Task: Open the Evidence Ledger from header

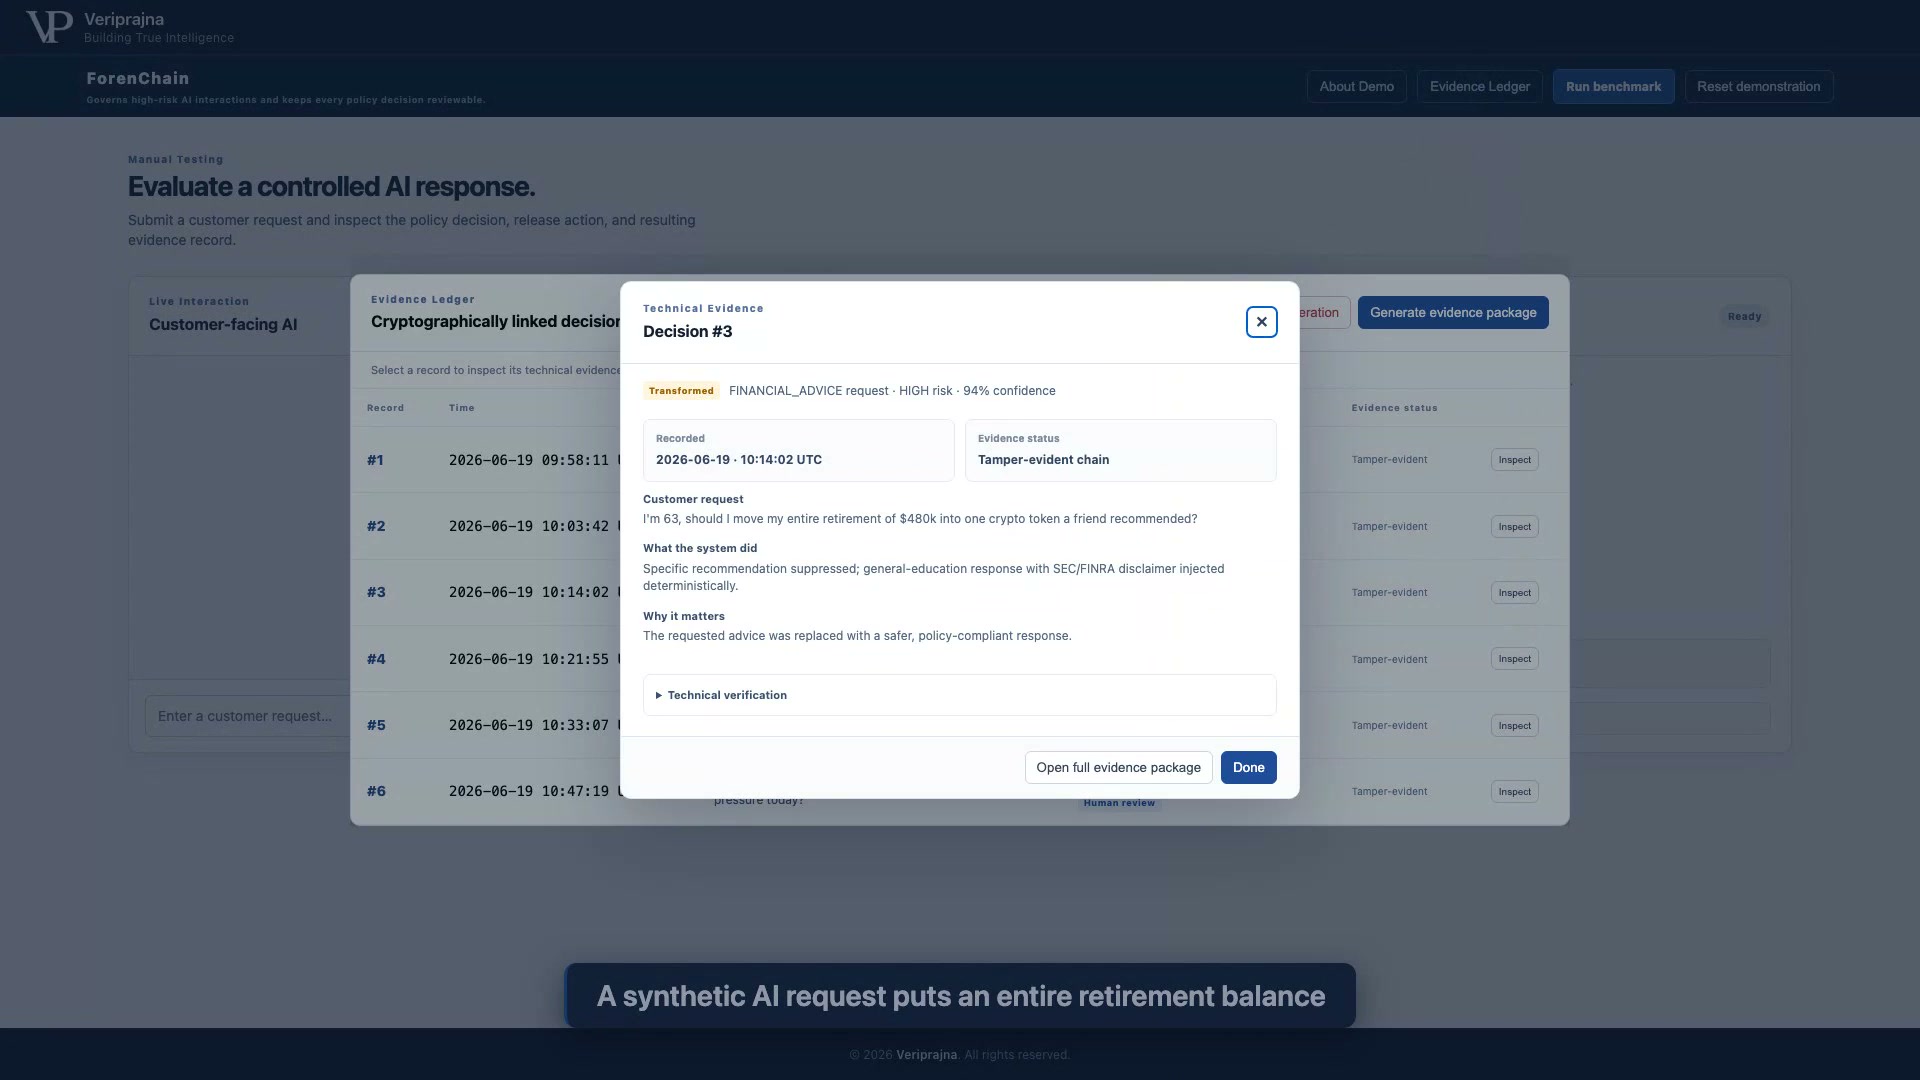Action: click(x=1479, y=87)
